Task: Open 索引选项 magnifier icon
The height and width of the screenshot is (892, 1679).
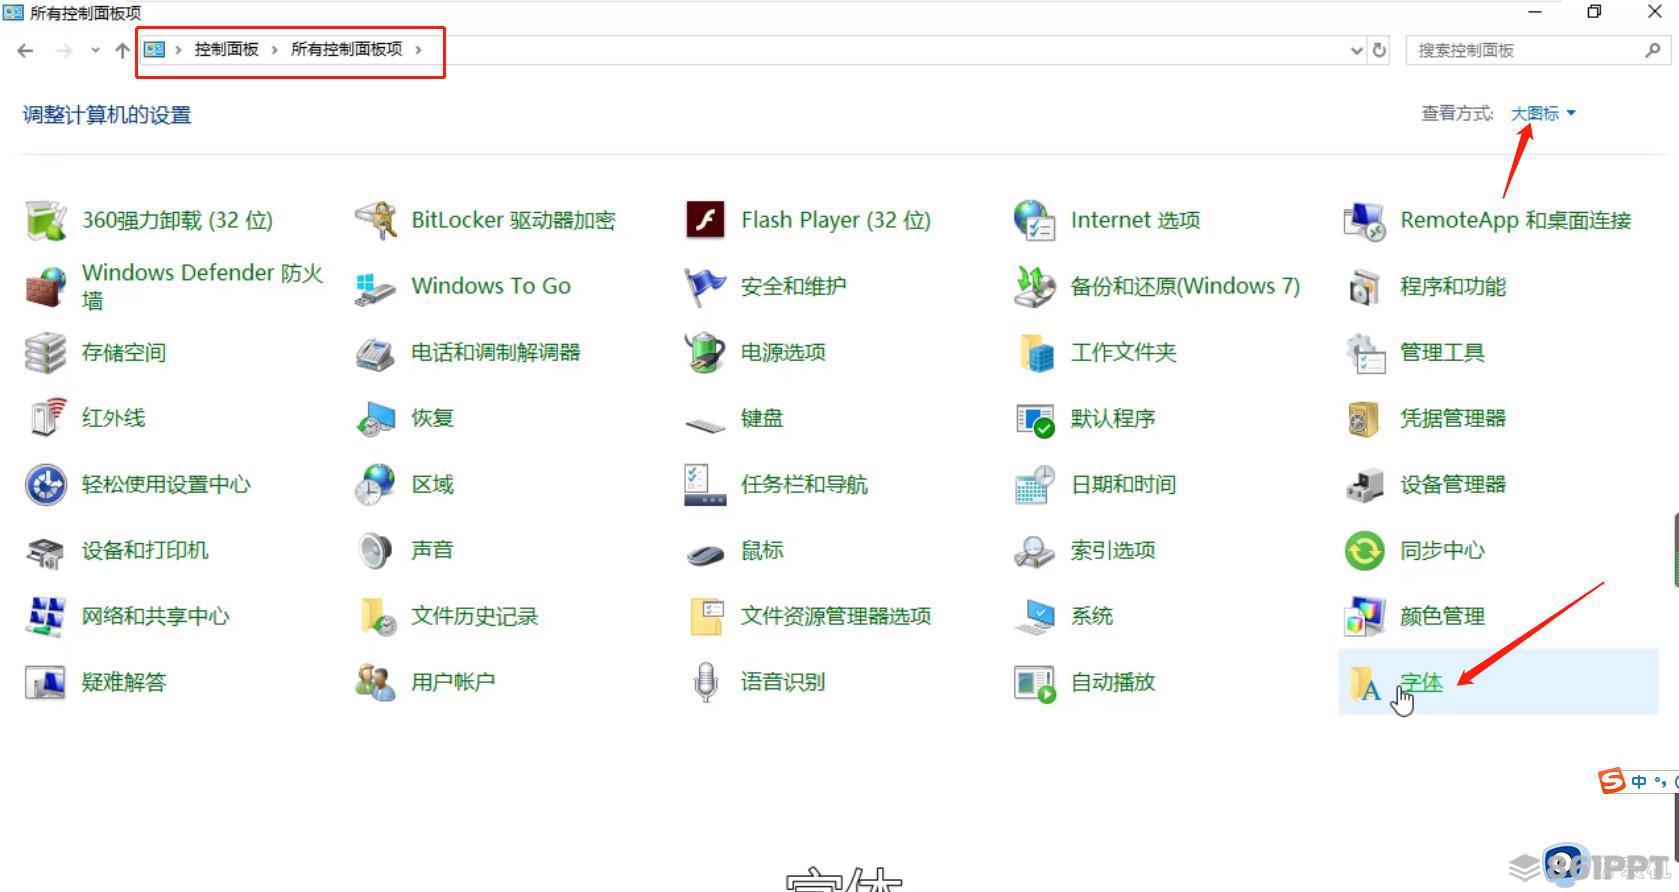Action: coord(1035,550)
